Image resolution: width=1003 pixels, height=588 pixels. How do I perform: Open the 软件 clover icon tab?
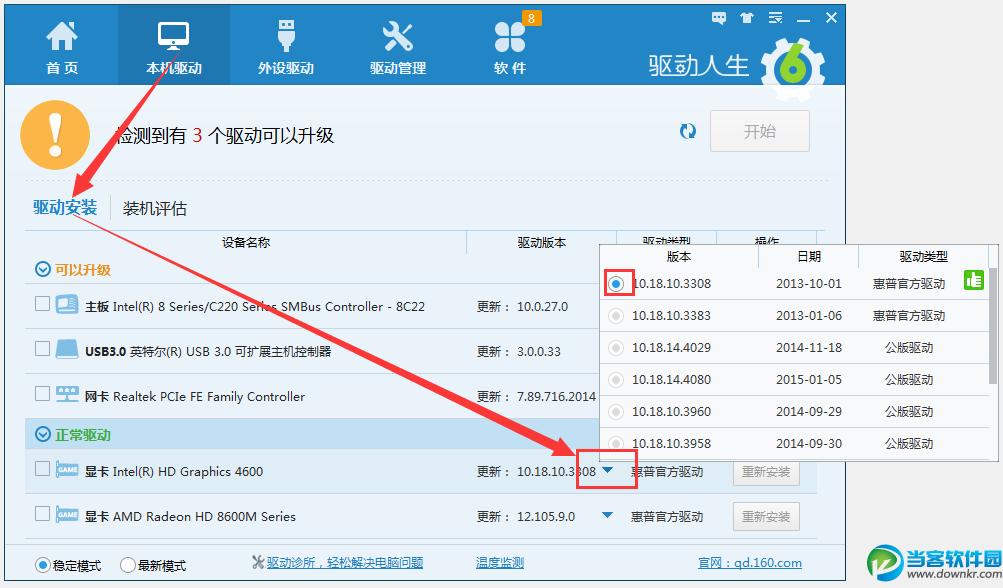point(510,47)
